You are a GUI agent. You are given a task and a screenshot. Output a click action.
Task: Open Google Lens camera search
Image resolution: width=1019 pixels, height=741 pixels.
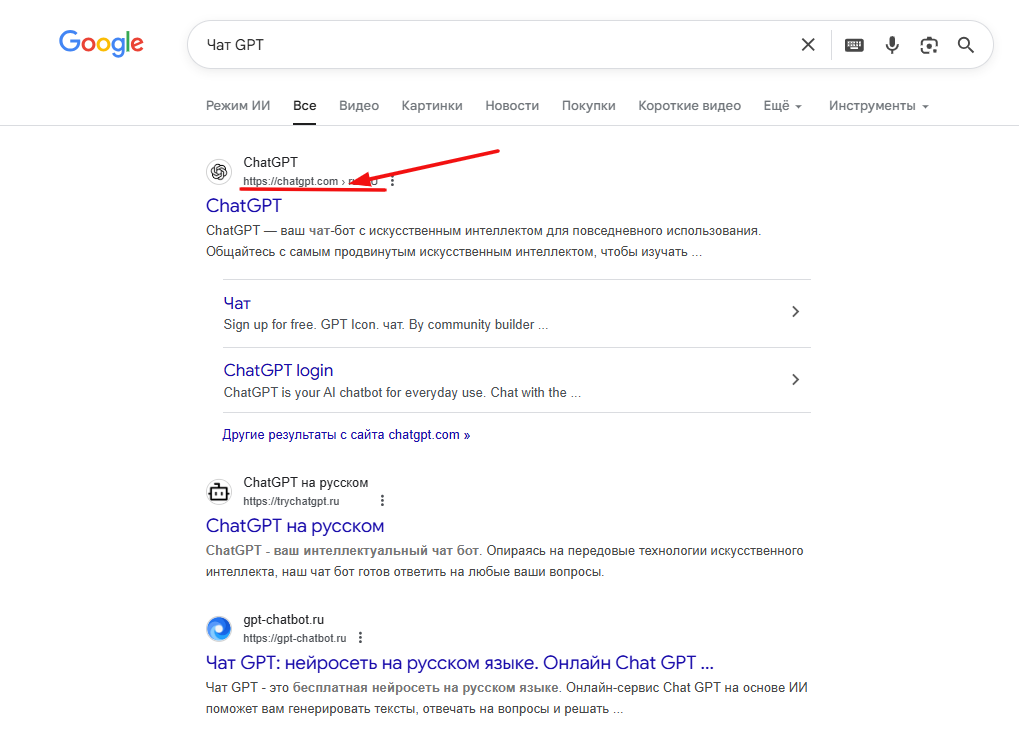coord(928,44)
